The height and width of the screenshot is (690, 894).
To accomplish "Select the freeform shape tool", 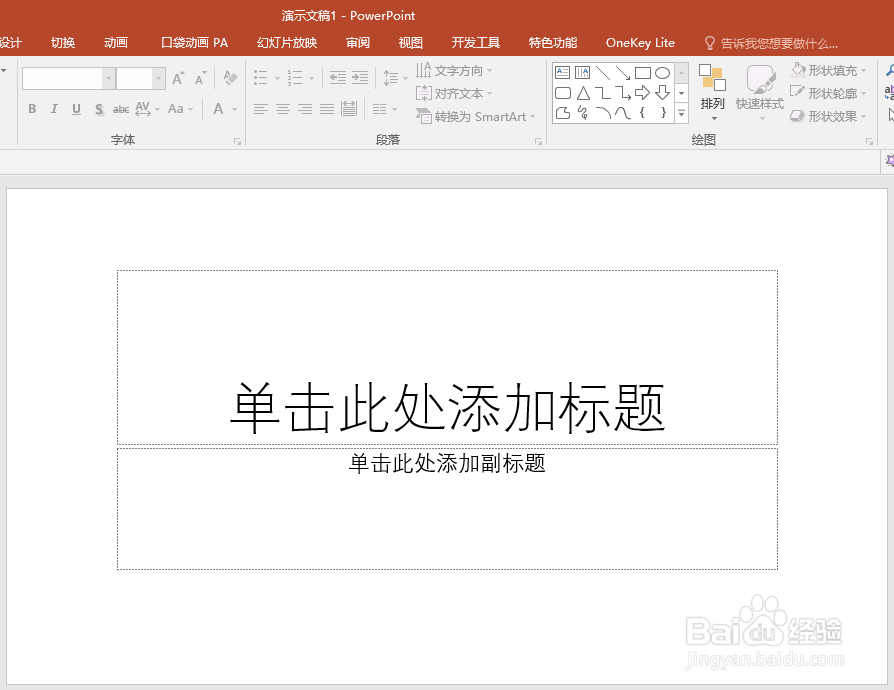I will tap(563, 112).
